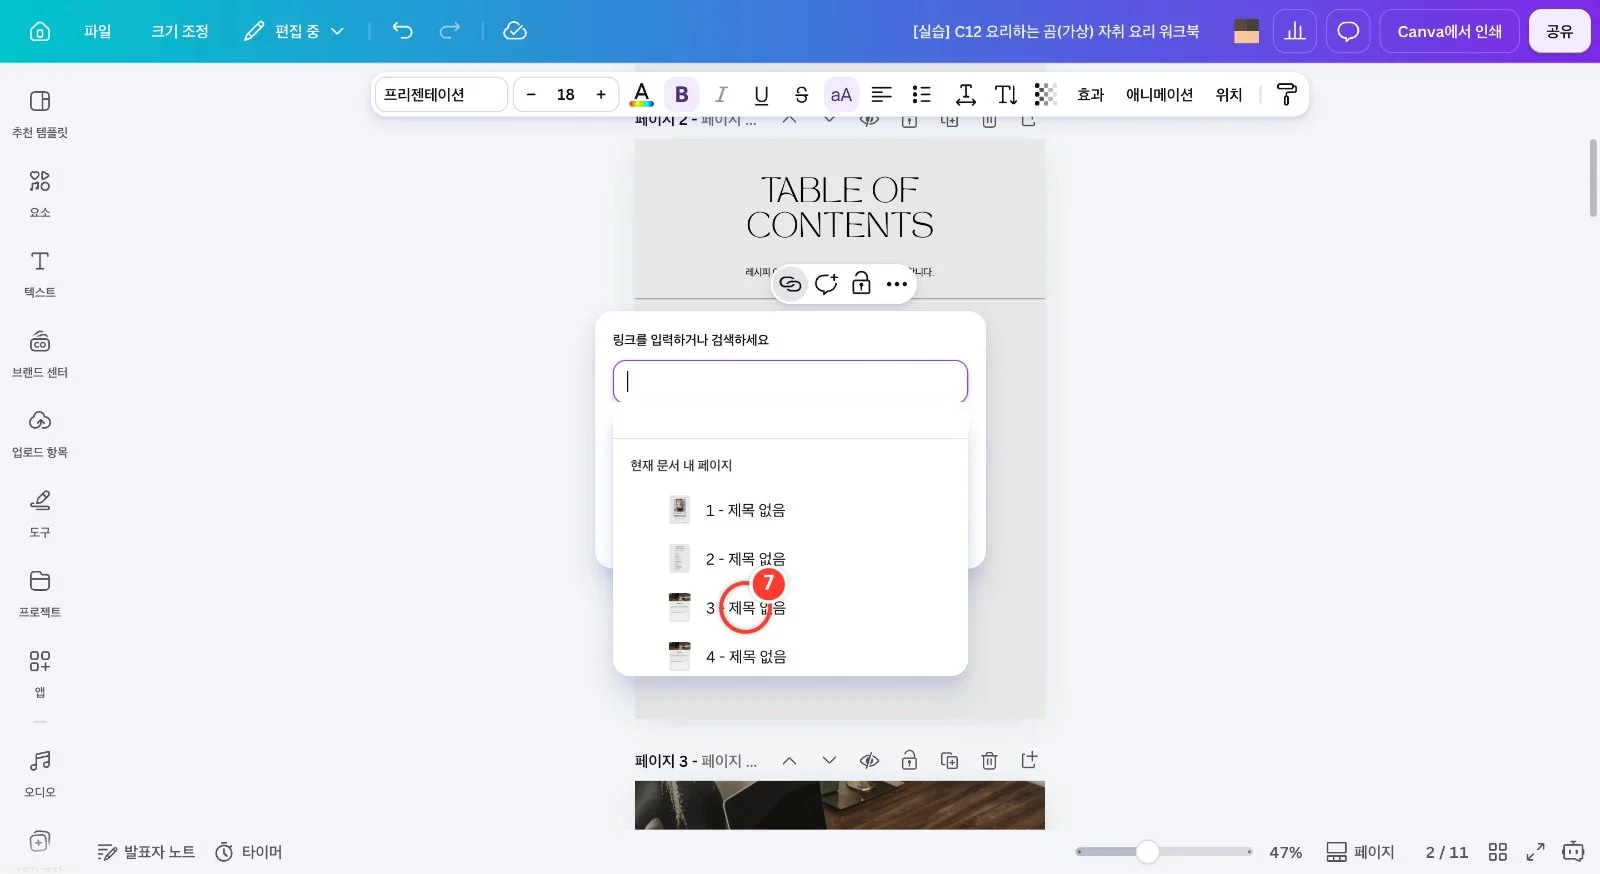This screenshot has width=1600, height=874.
Task: Open the 크기 조정 menu
Action: click(x=180, y=31)
